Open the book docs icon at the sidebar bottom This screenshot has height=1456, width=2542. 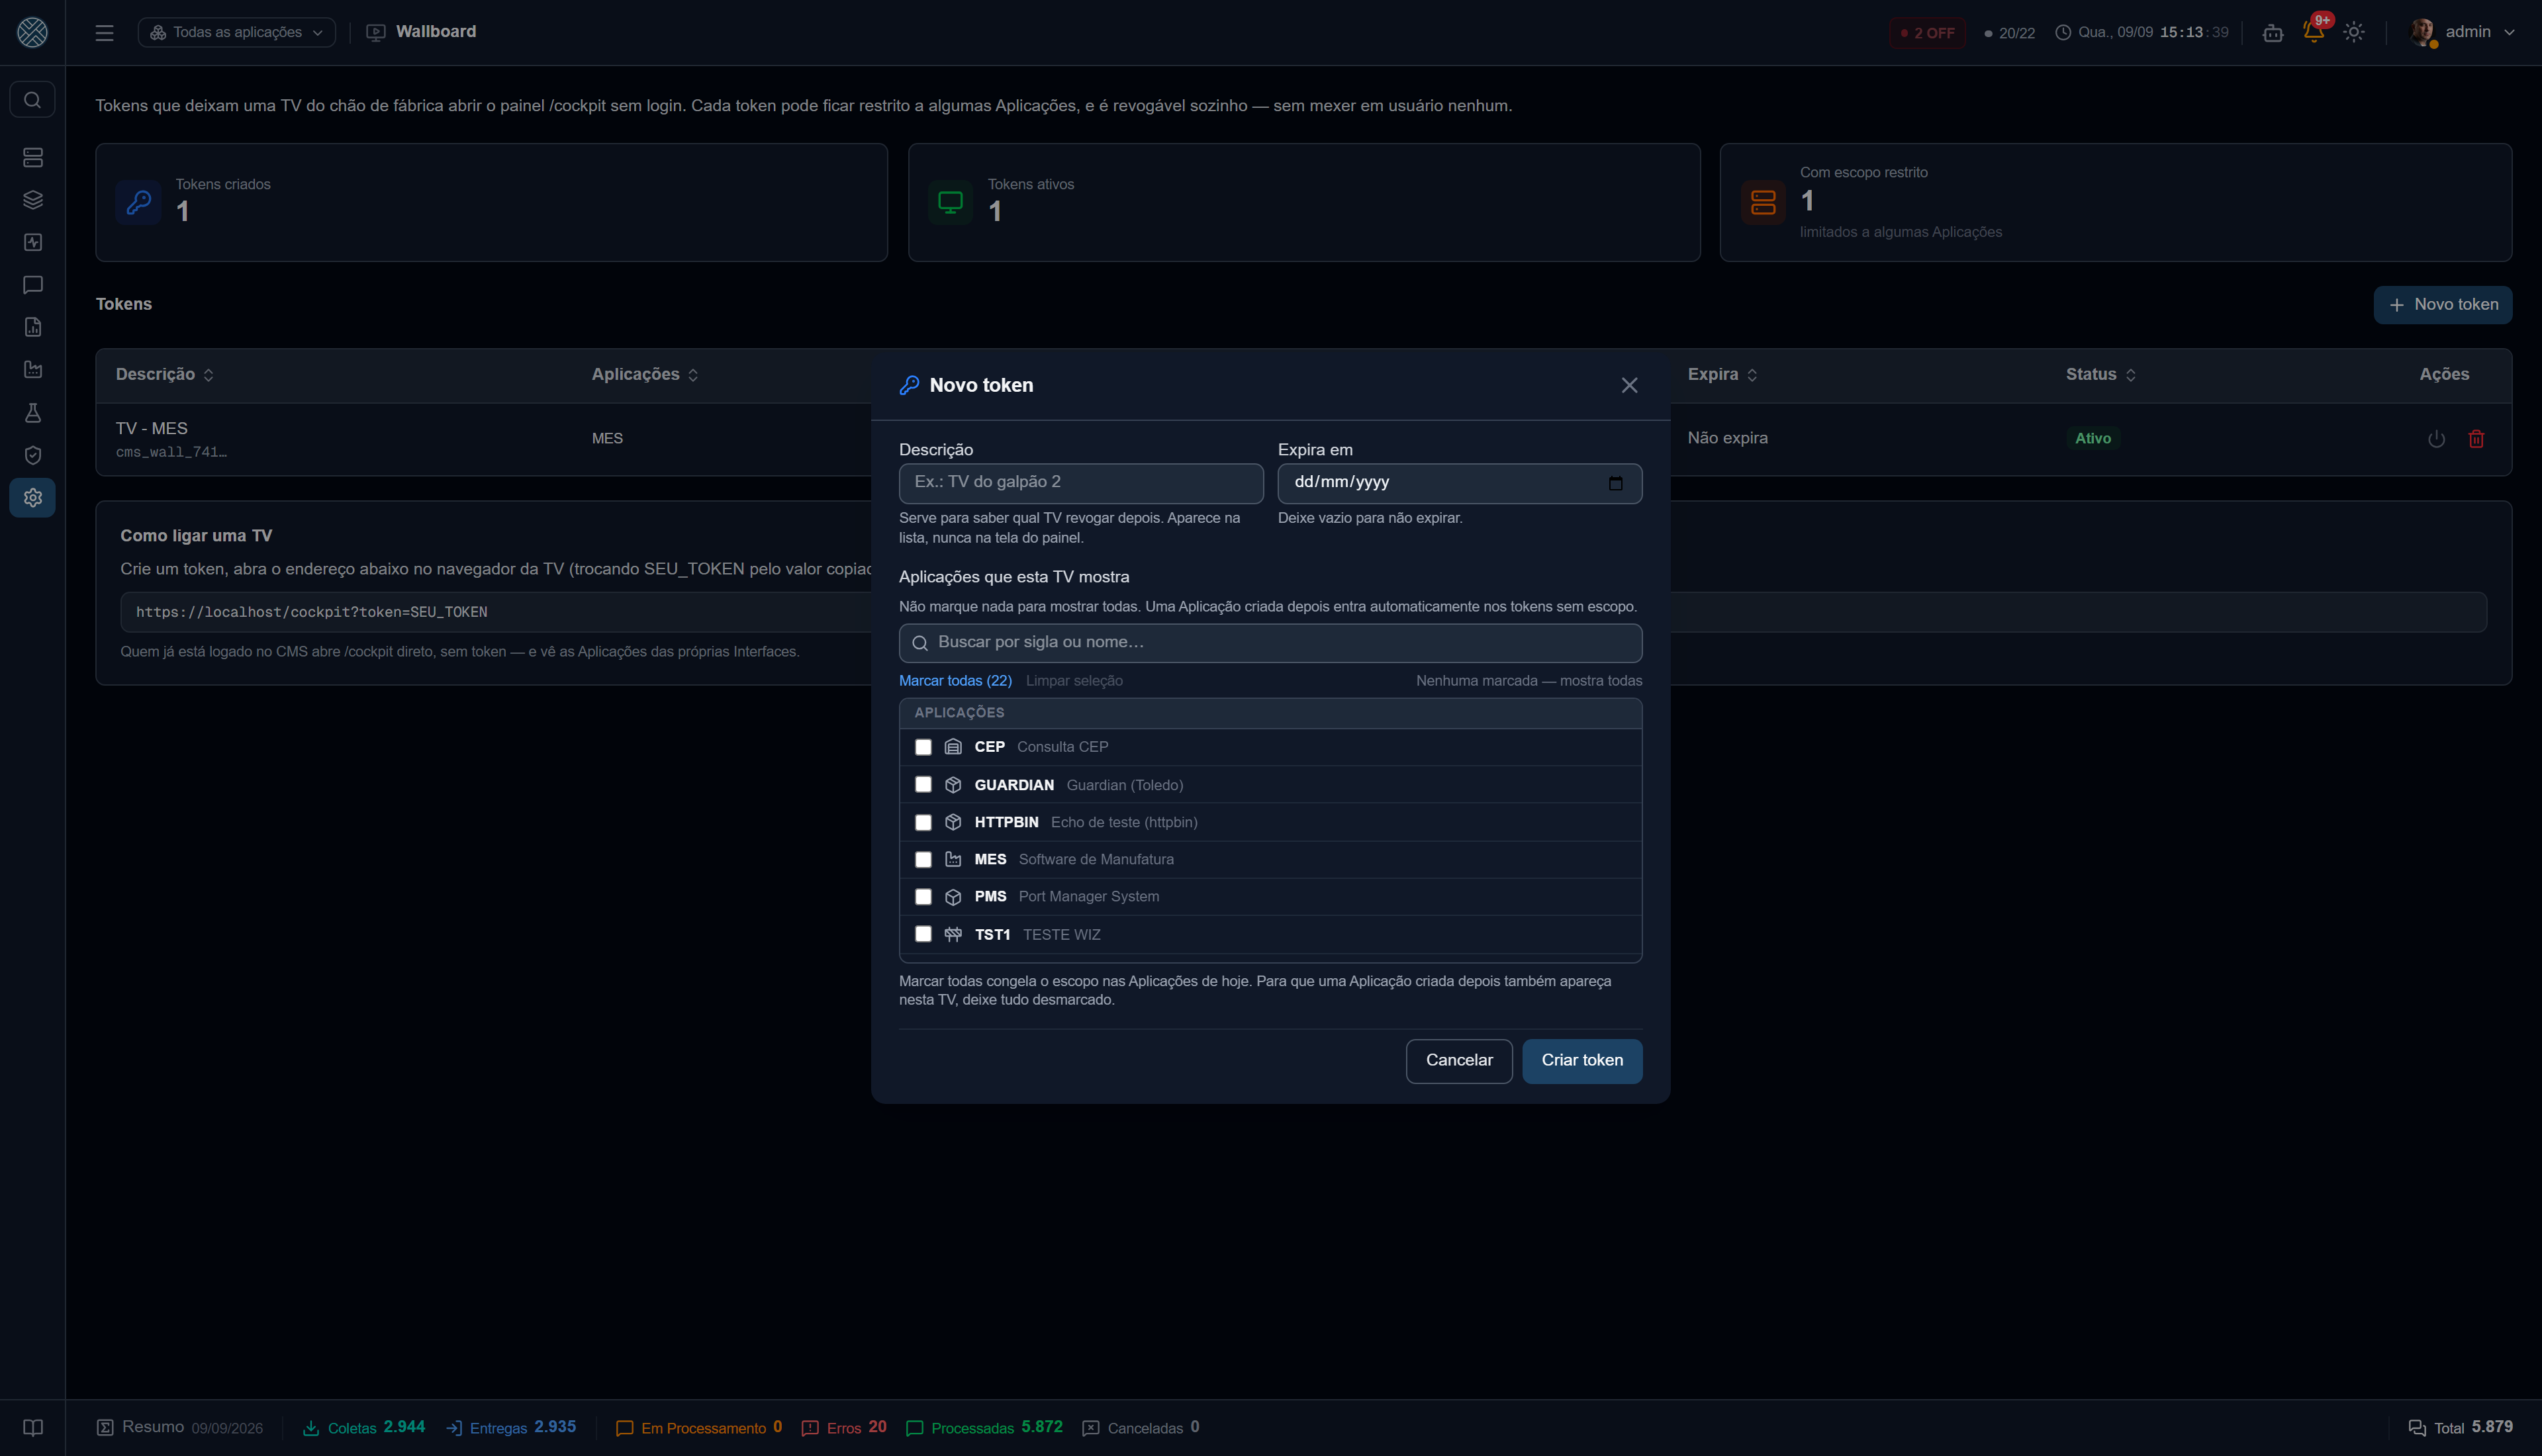[32, 1427]
